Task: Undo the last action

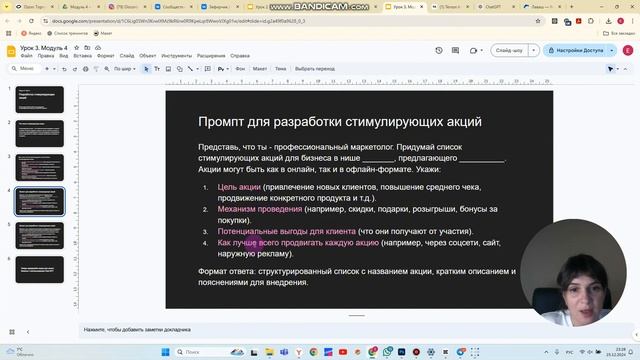Action: pyautogui.click(x=64, y=69)
